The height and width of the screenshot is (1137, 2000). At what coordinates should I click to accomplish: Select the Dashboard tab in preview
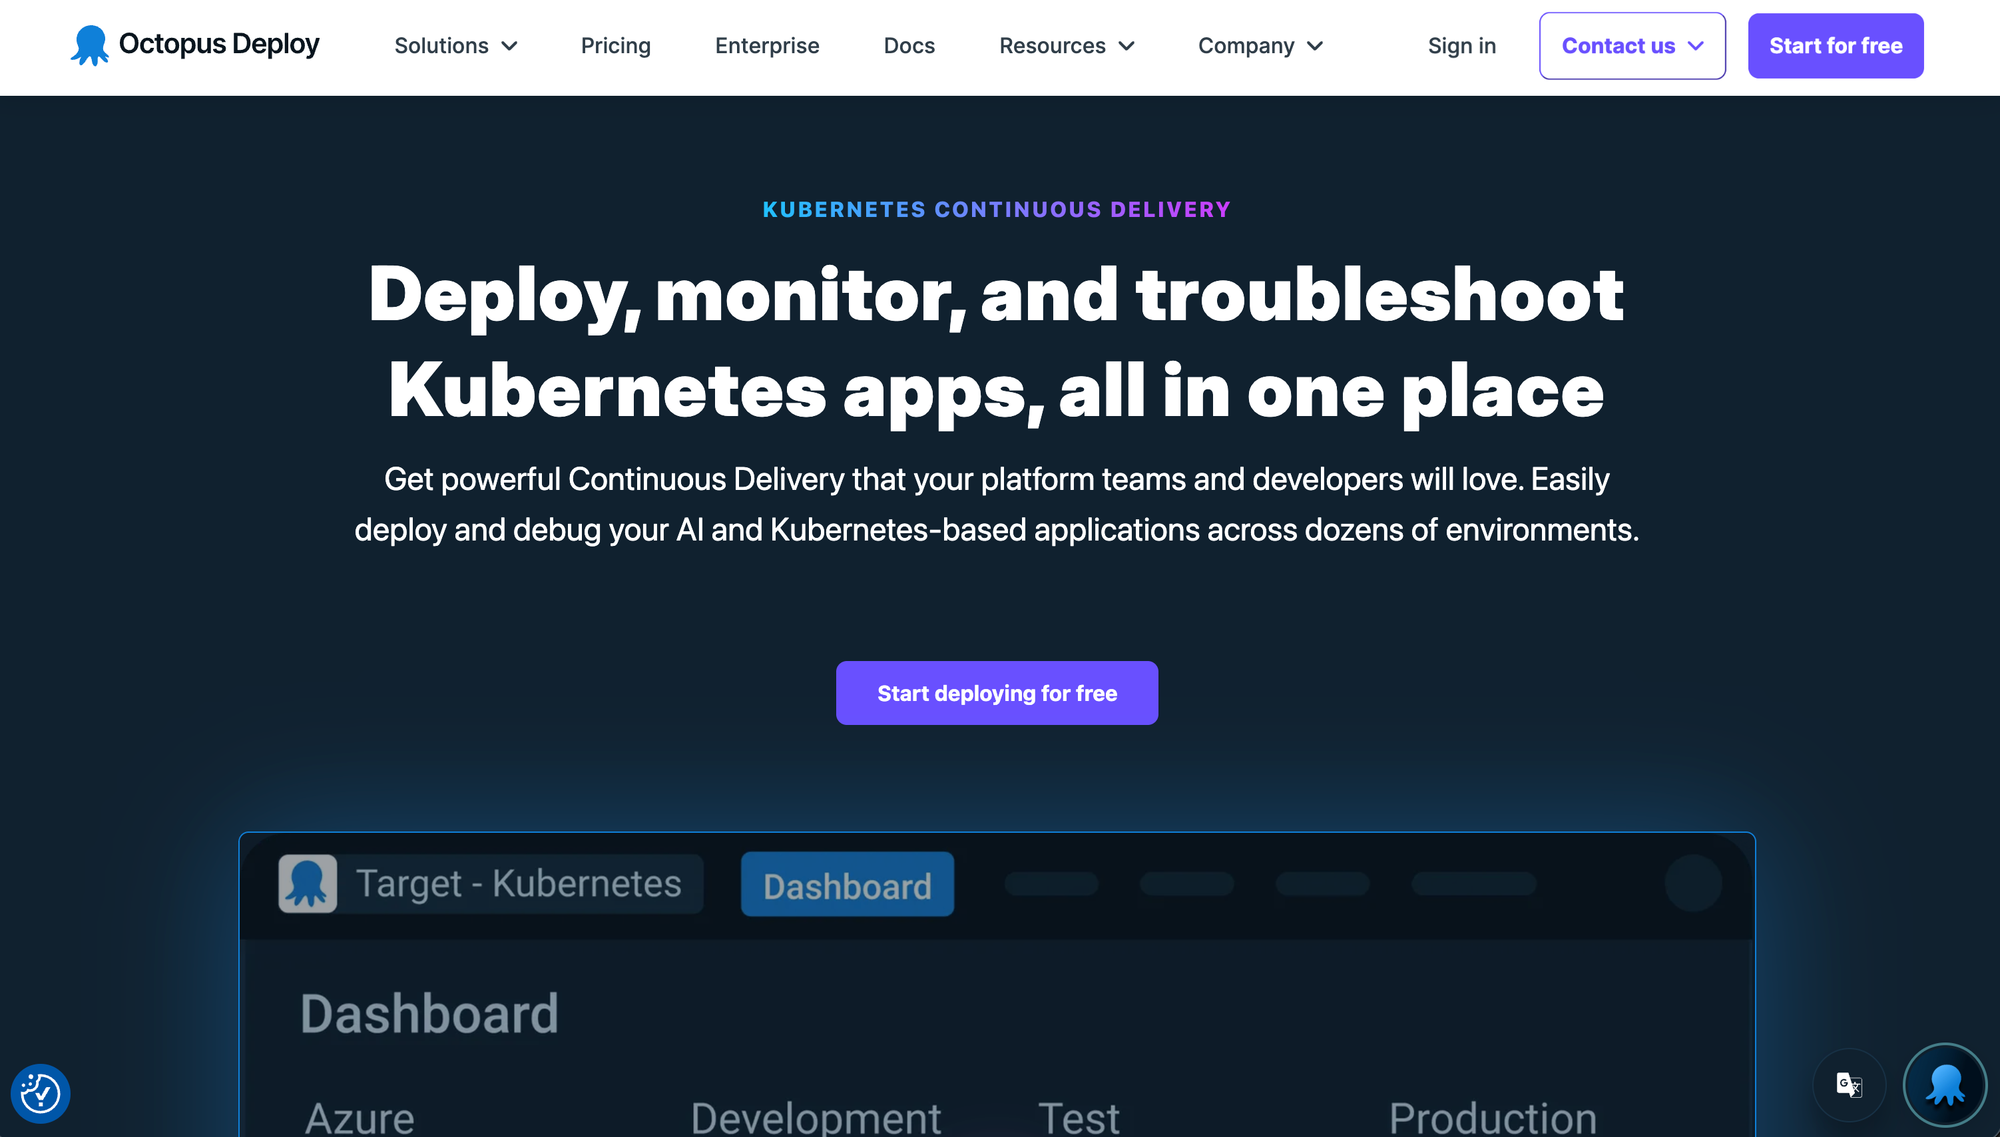[x=847, y=885]
